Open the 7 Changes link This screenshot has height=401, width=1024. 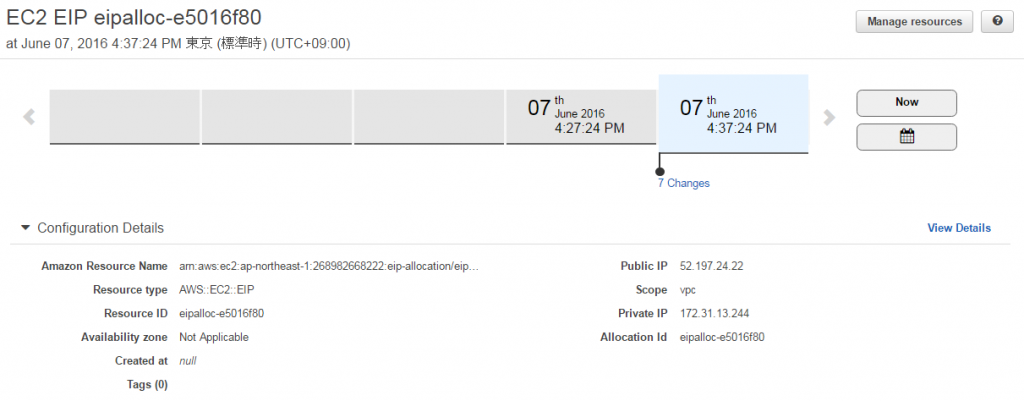coord(683,183)
